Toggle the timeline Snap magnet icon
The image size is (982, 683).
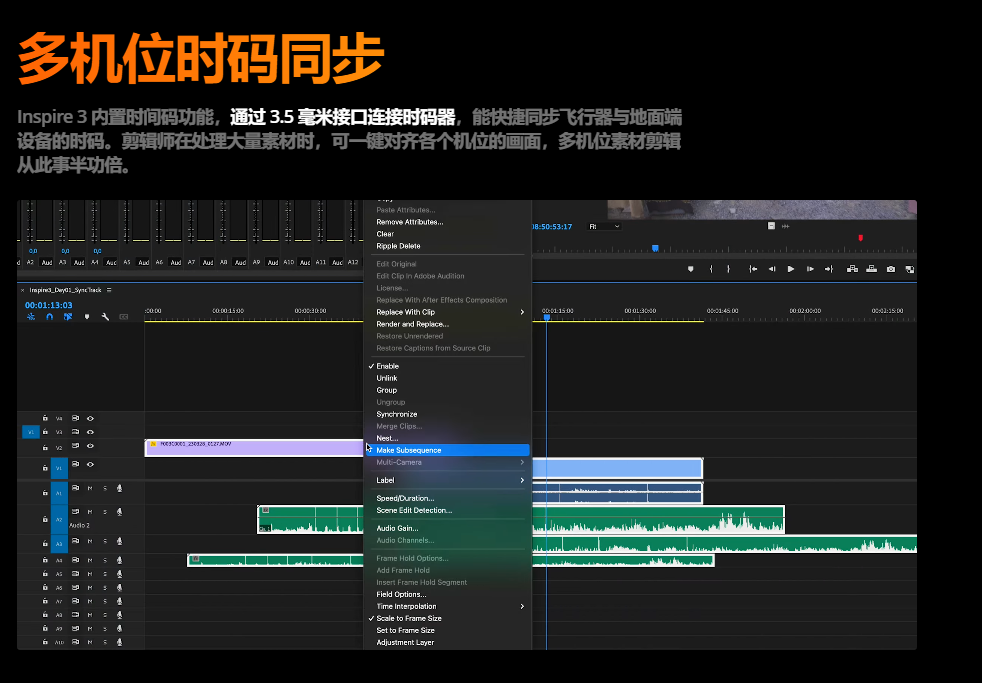point(49,317)
